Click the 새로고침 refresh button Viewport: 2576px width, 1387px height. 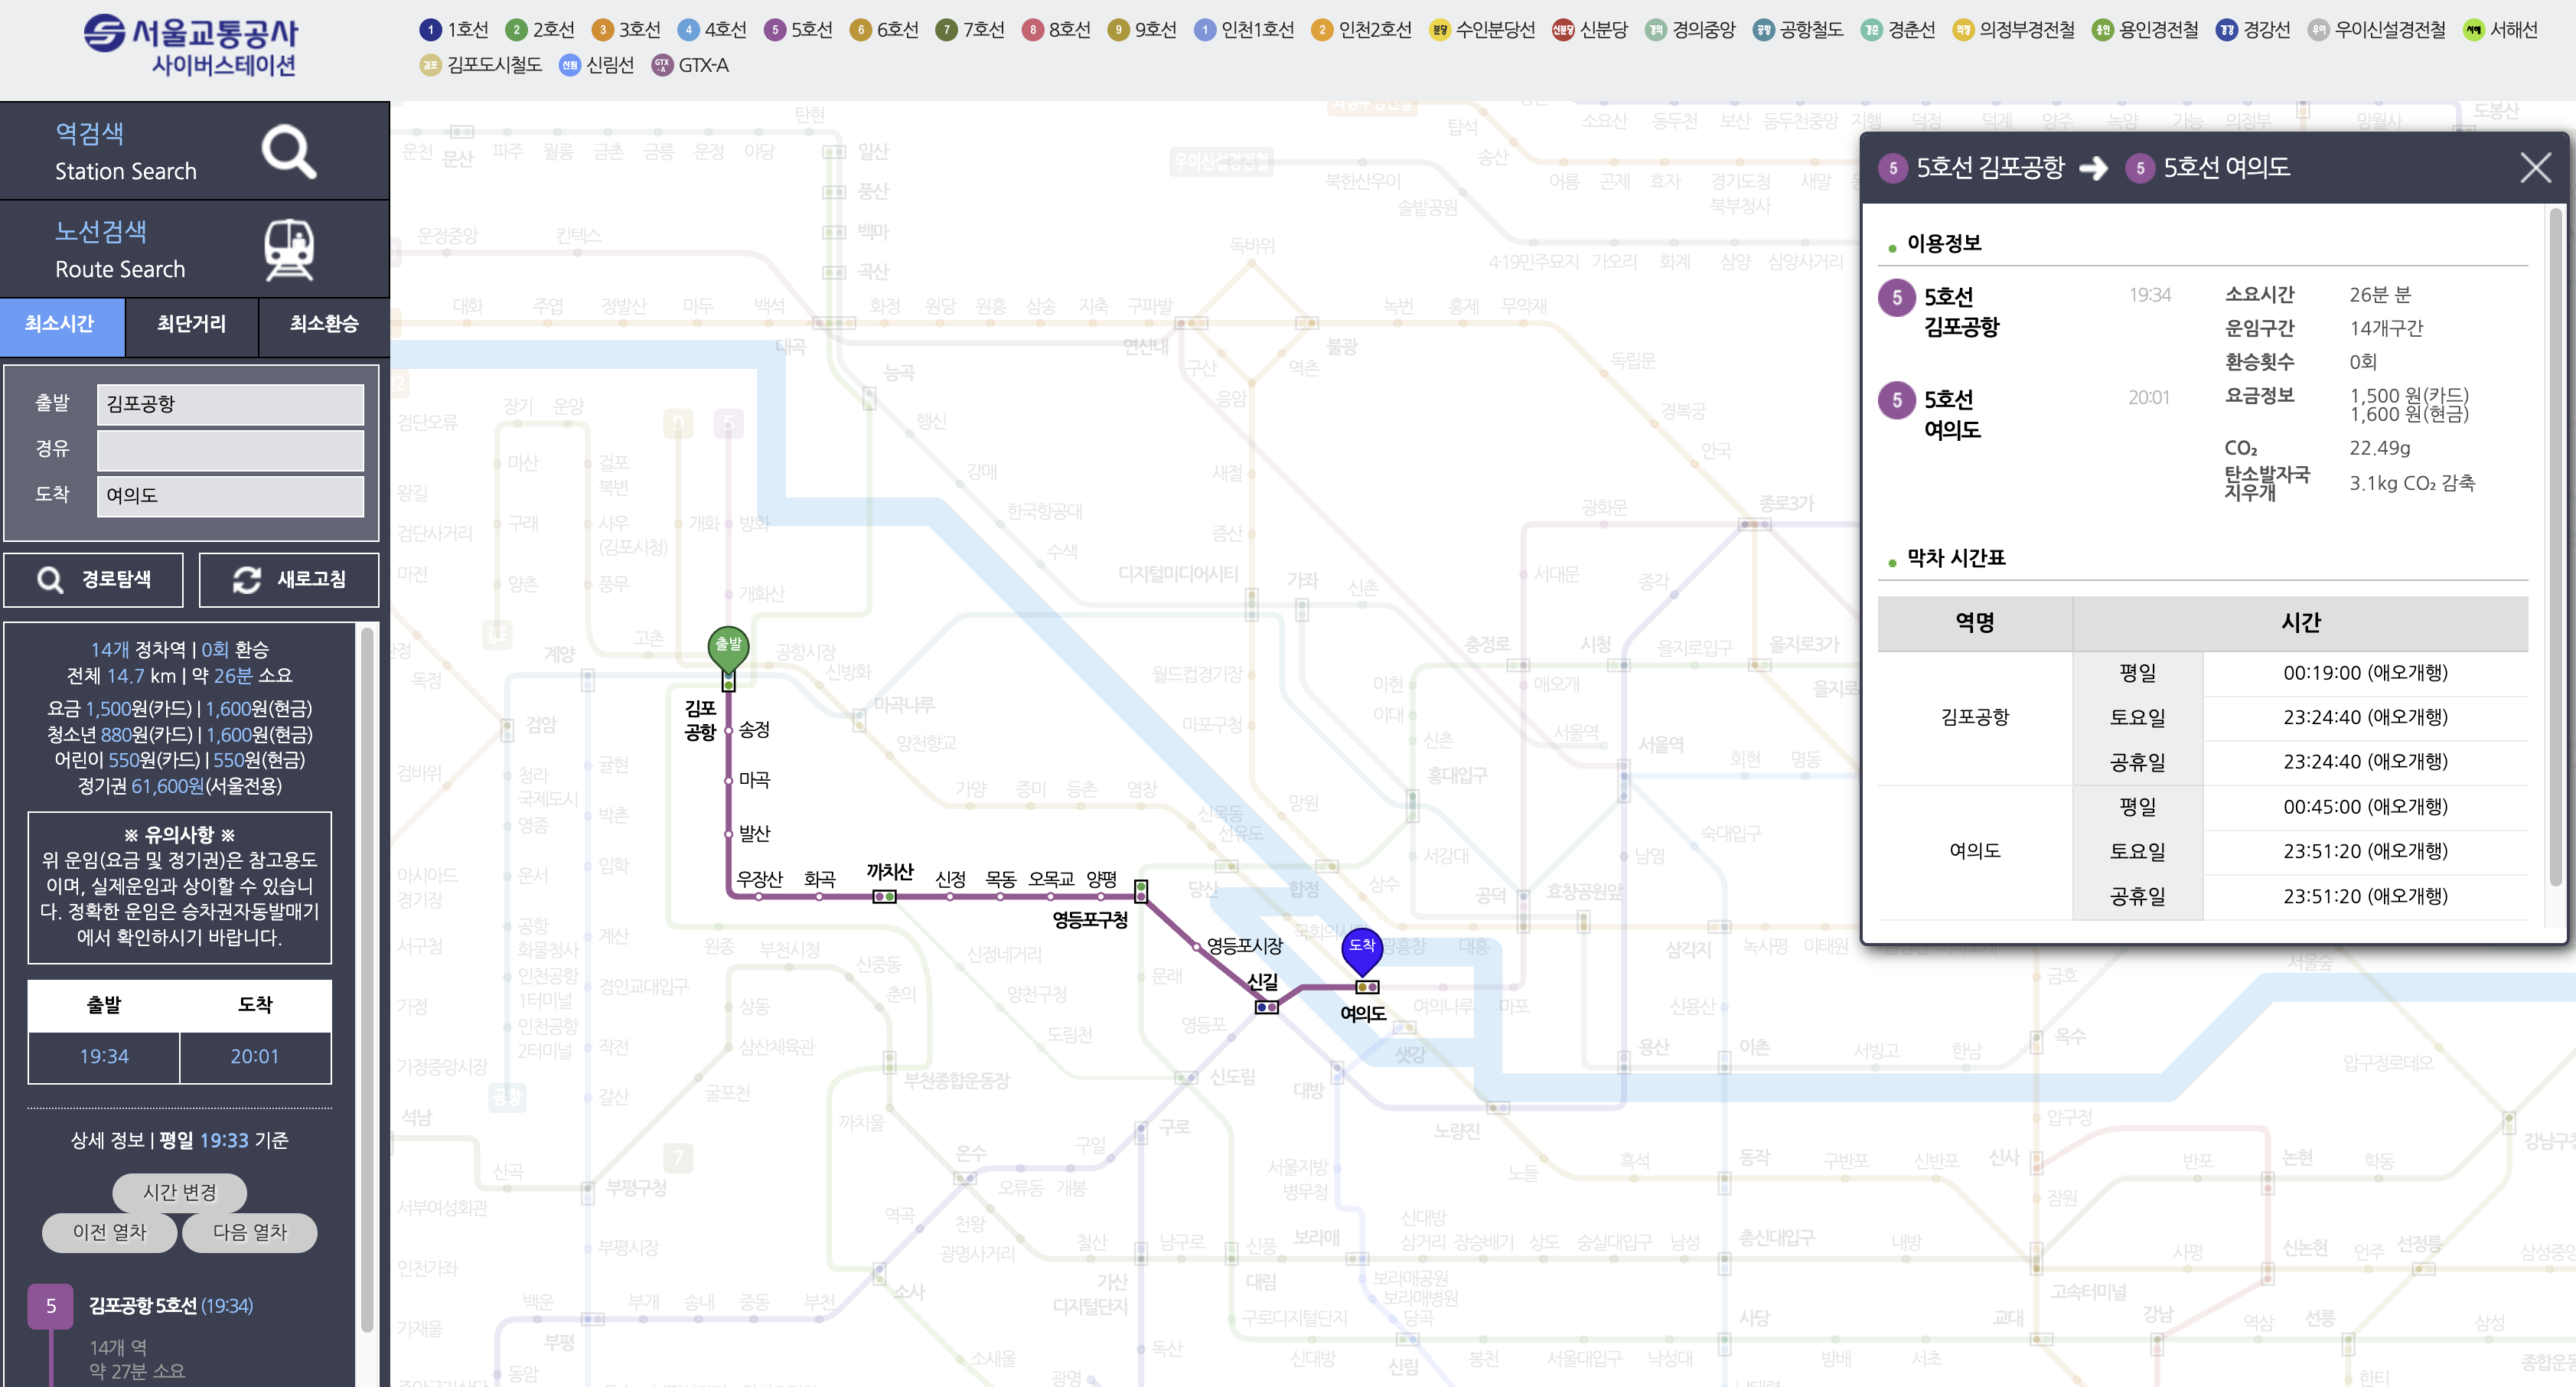coord(289,579)
